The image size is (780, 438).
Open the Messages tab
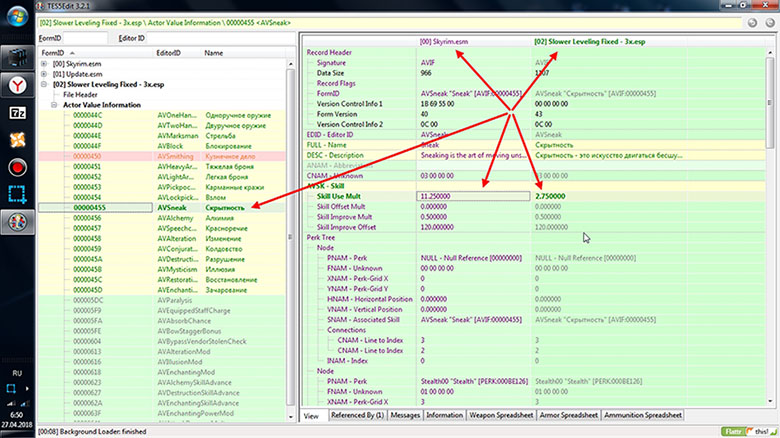(405, 415)
